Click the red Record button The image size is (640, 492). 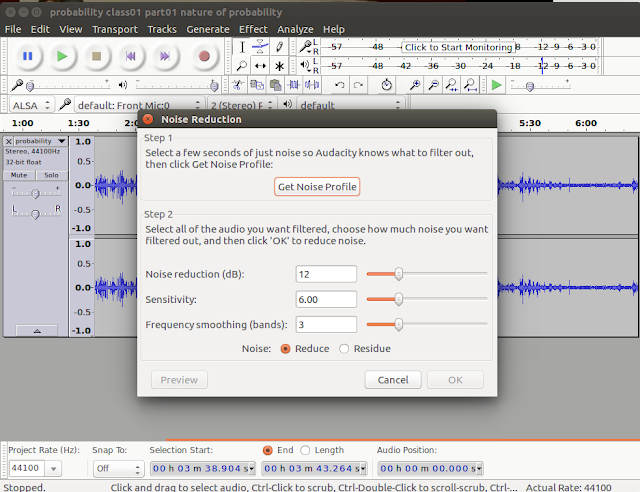(204, 56)
